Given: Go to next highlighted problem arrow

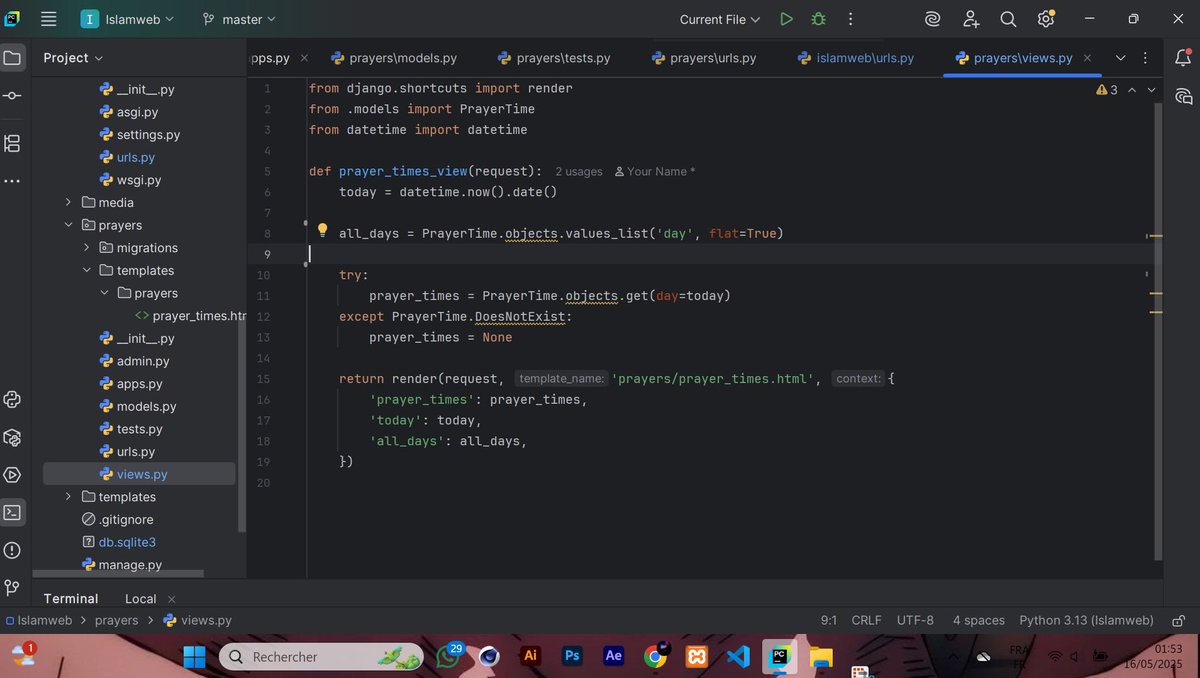Looking at the screenshot, I should point(1151,90).
